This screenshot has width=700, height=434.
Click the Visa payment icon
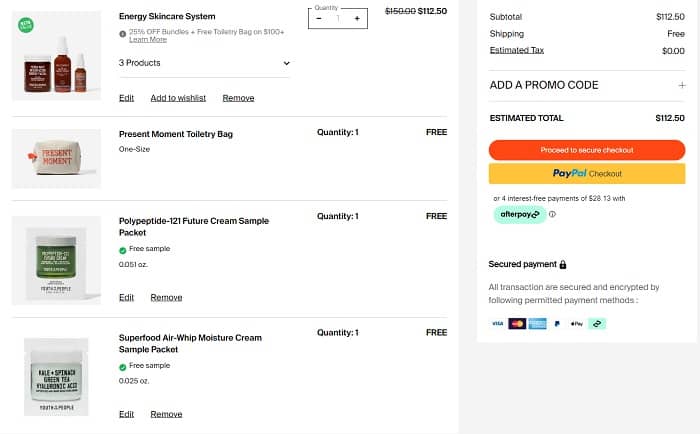[497, 324]
